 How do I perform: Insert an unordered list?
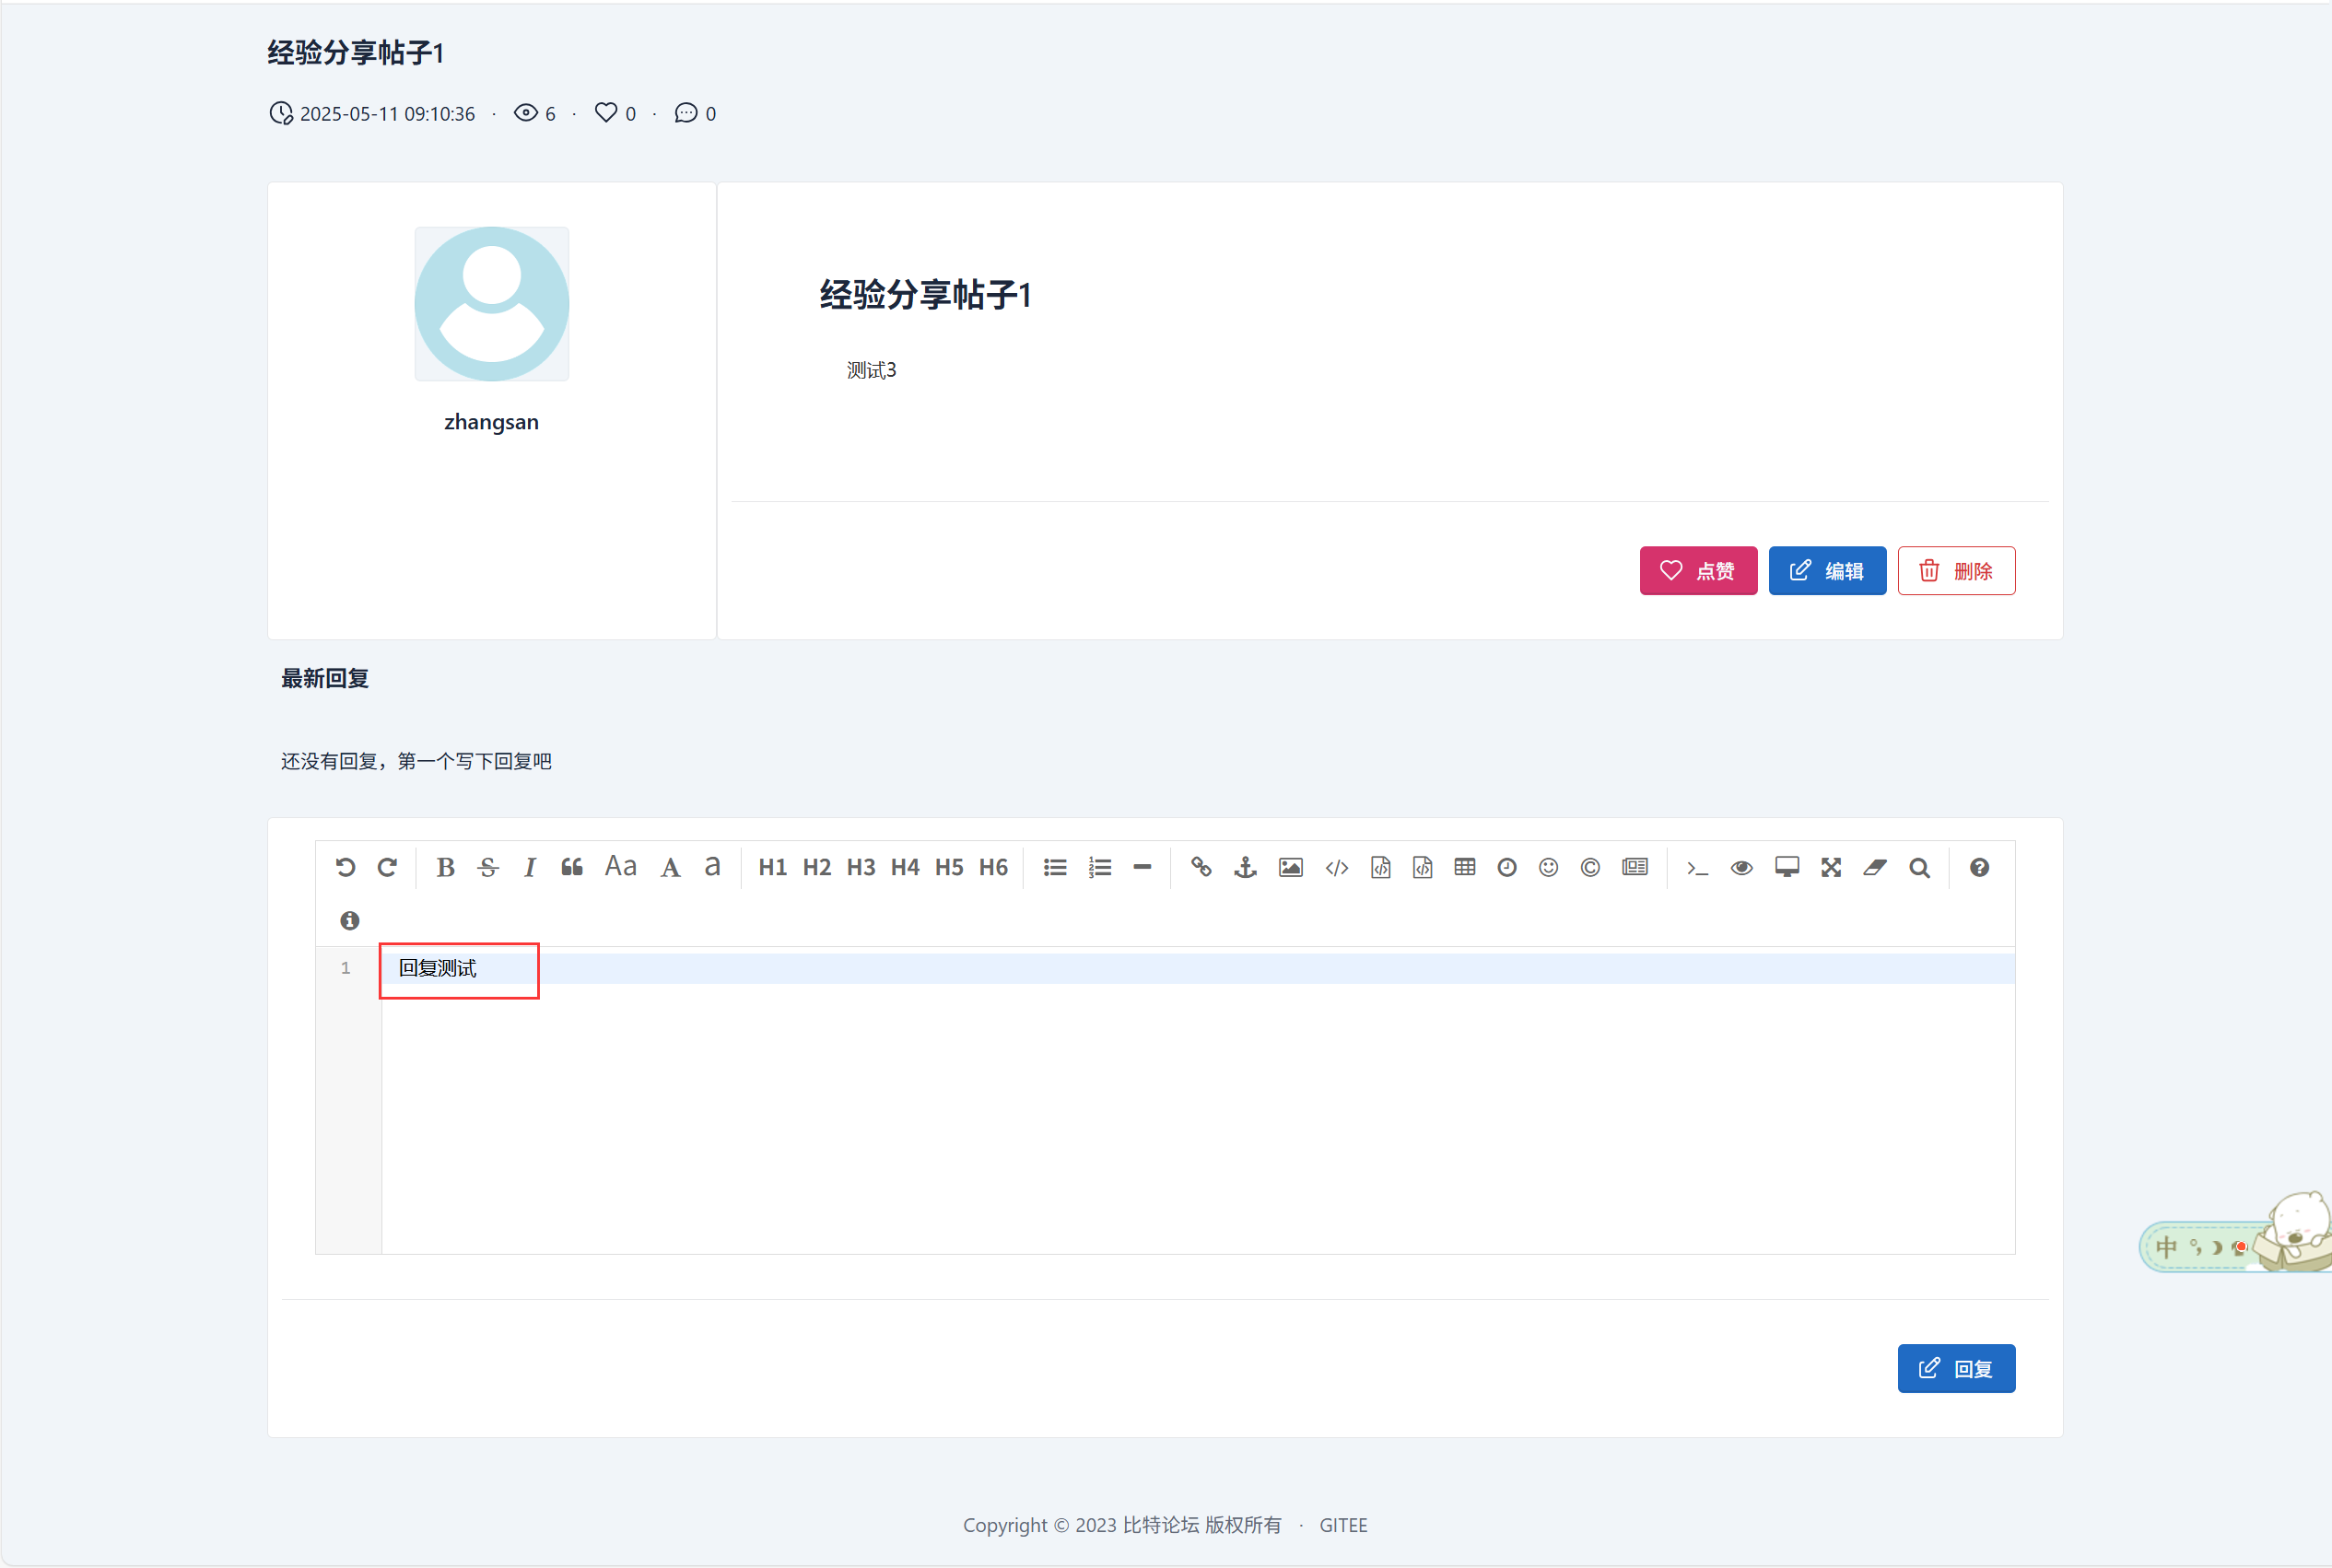pos(1055,867)
